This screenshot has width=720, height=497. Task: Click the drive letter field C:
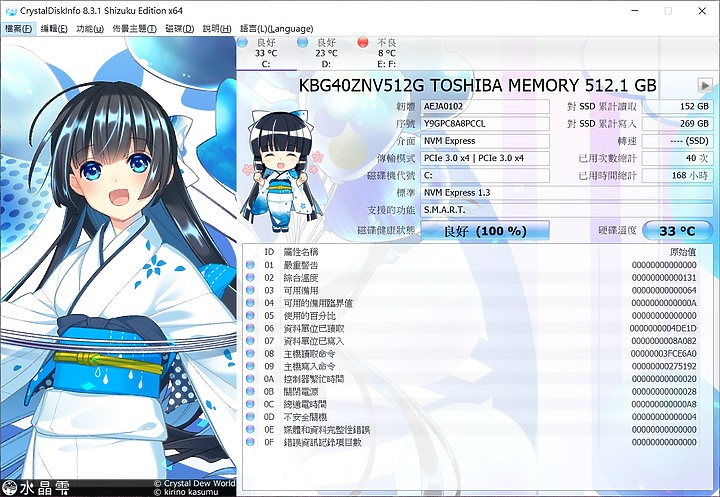[x=485, y=175]
